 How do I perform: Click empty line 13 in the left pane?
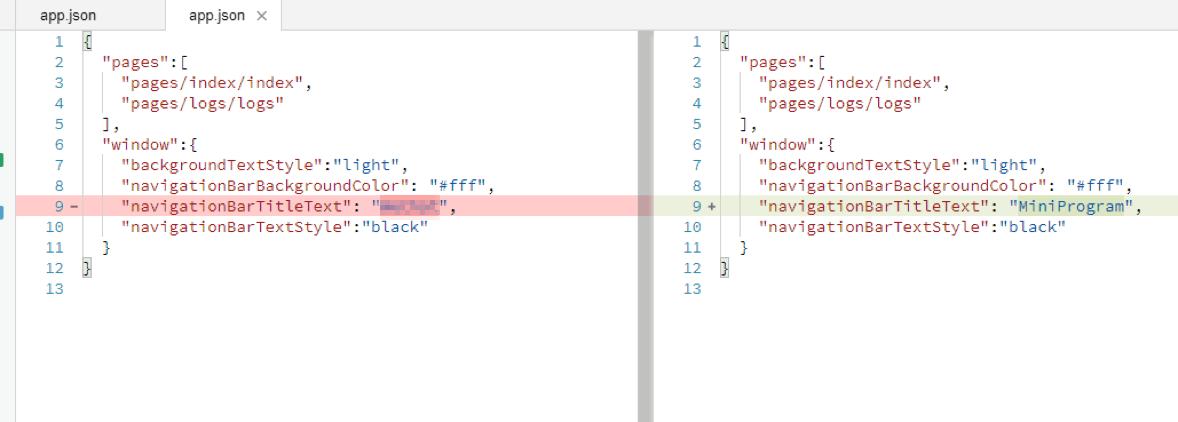pyautogui.click(x=300, y=289)
